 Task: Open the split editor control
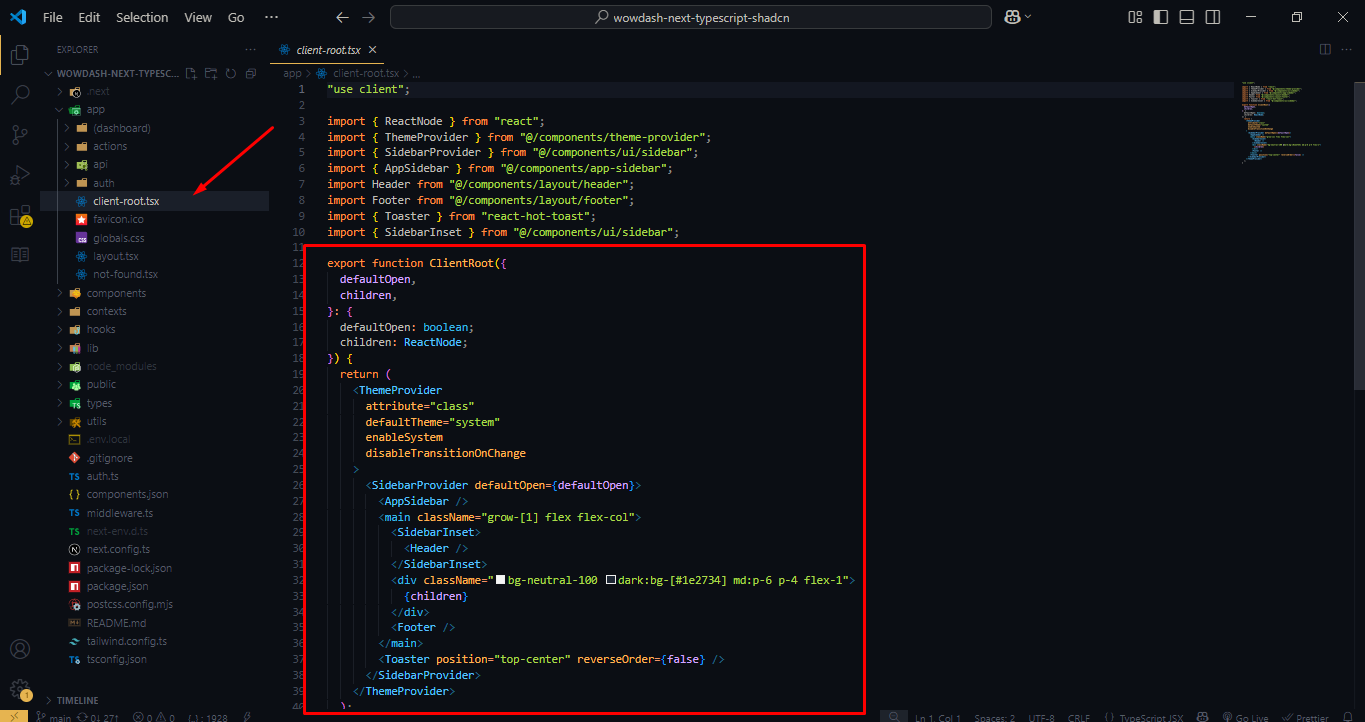(1324, 48)
